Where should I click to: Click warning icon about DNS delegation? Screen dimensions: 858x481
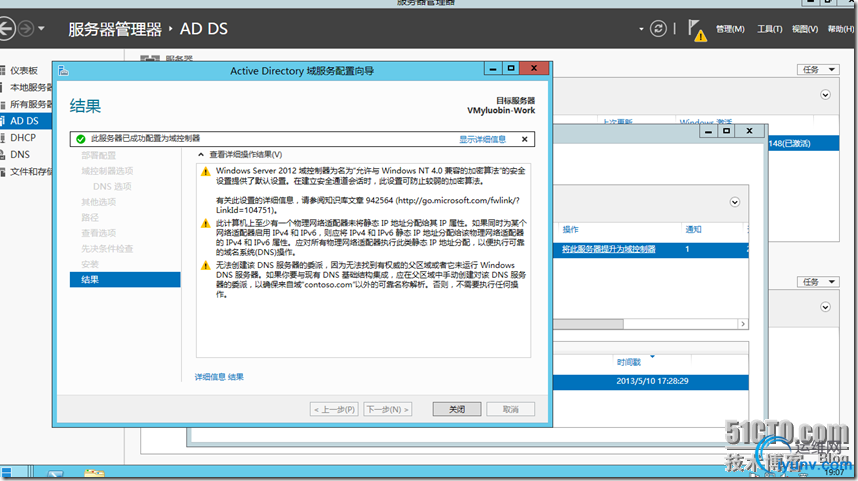(206, 266)
